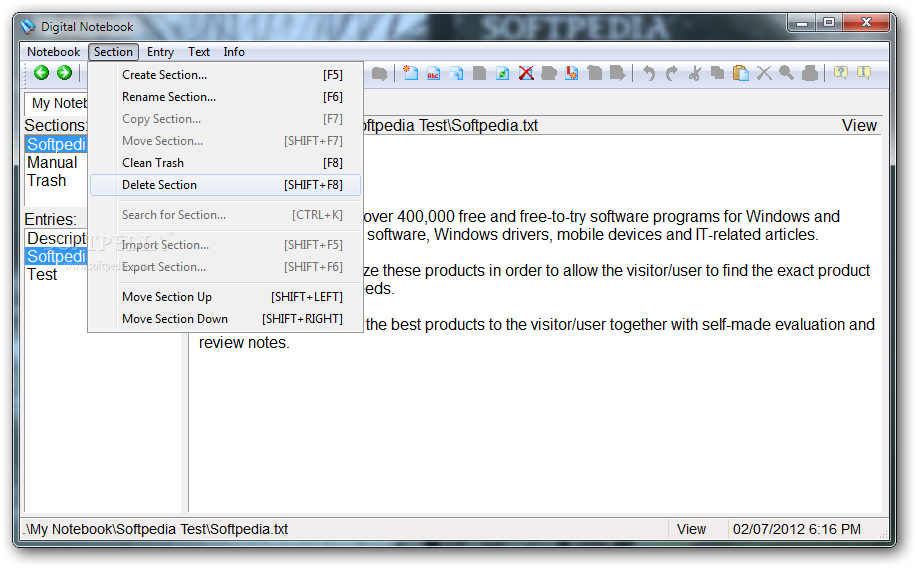Click the copy entry icon with two blue pages
Image resolution: width=917 pixels, height=568 pixels.
coord(457,73)
